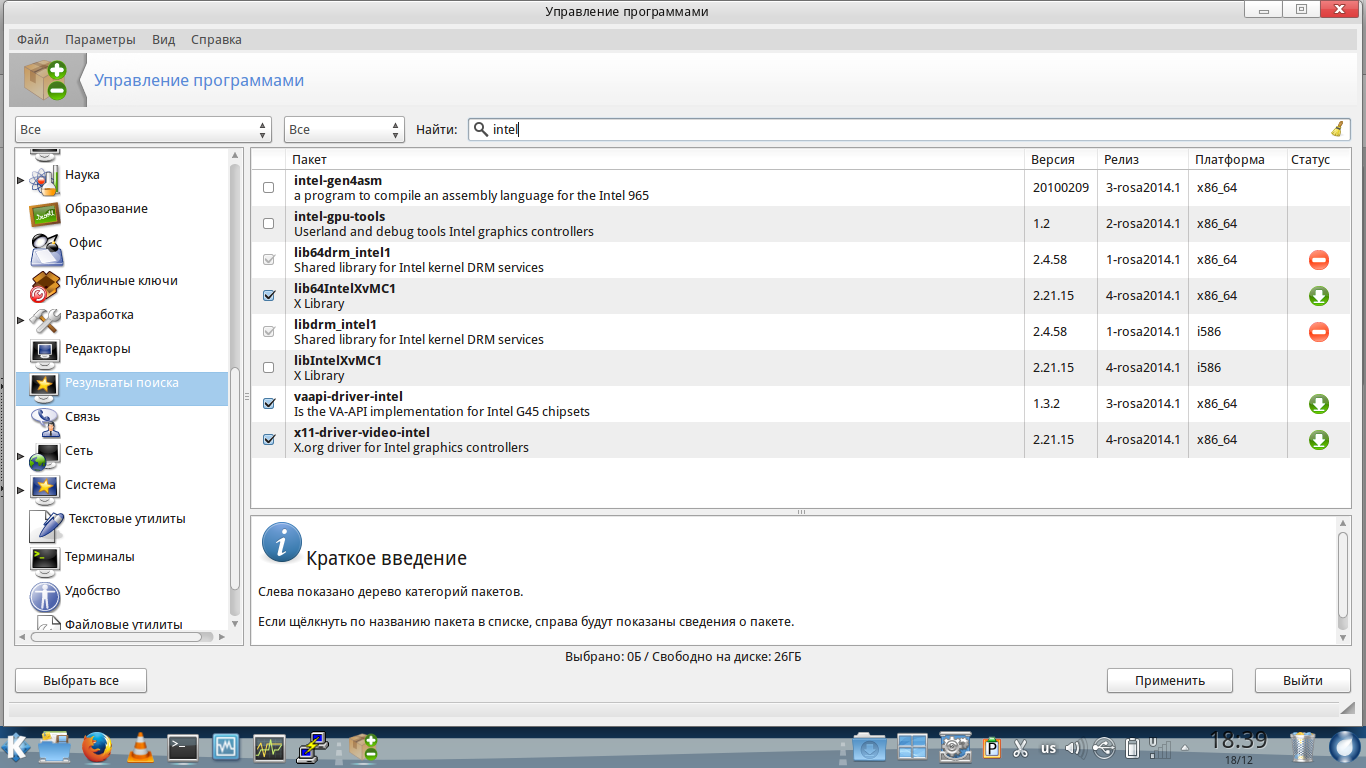Launch Firefox from the taskbar
Viewport: 1366px width, 768px height.
pyautogui.click(x=96, y=746)
